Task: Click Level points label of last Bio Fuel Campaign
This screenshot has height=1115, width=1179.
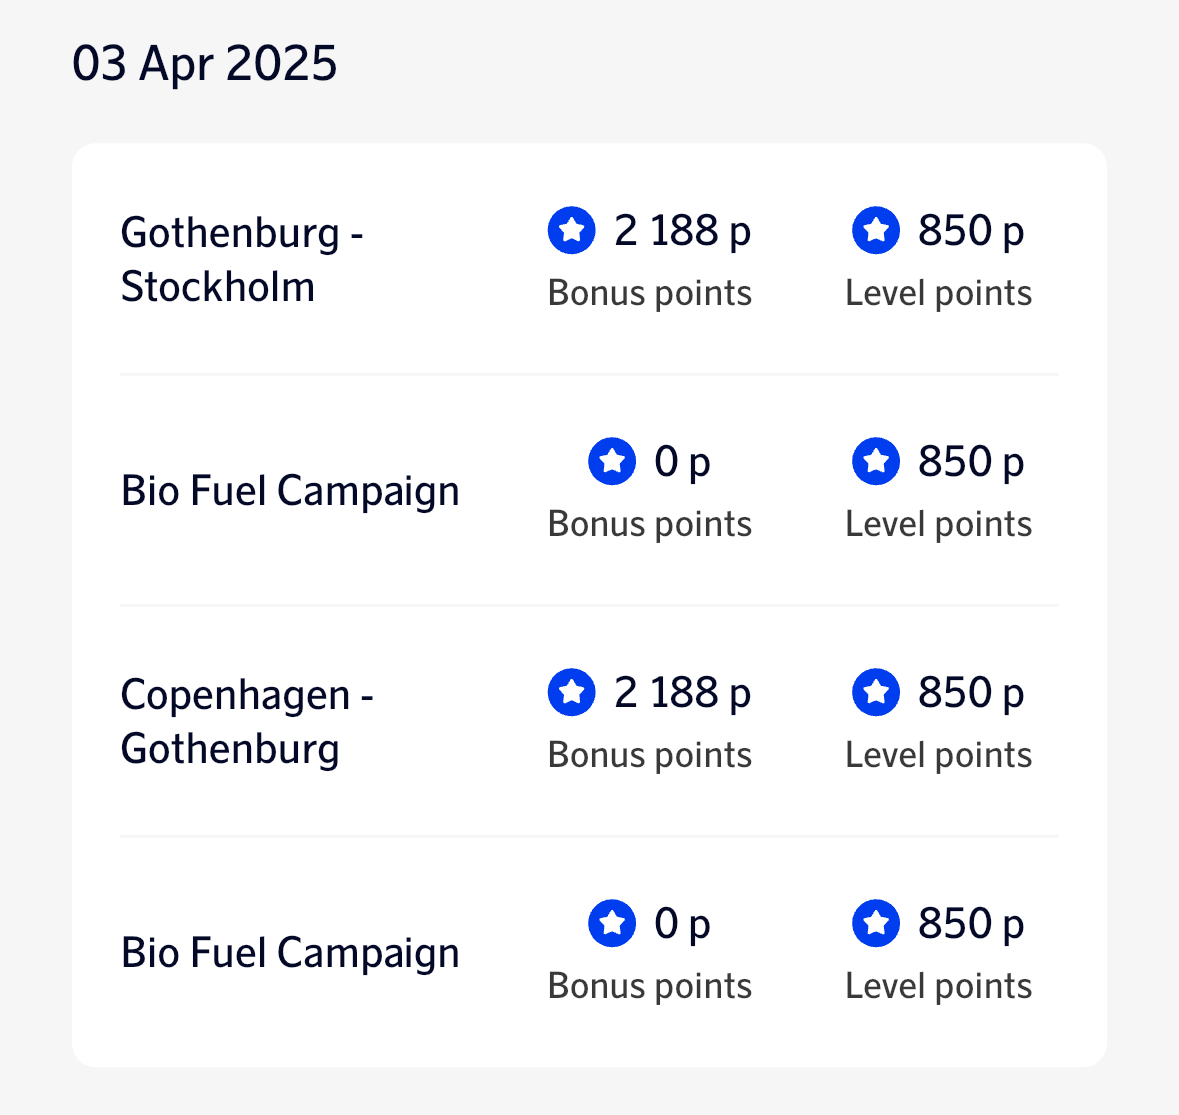Action: (x=938, y=986)
